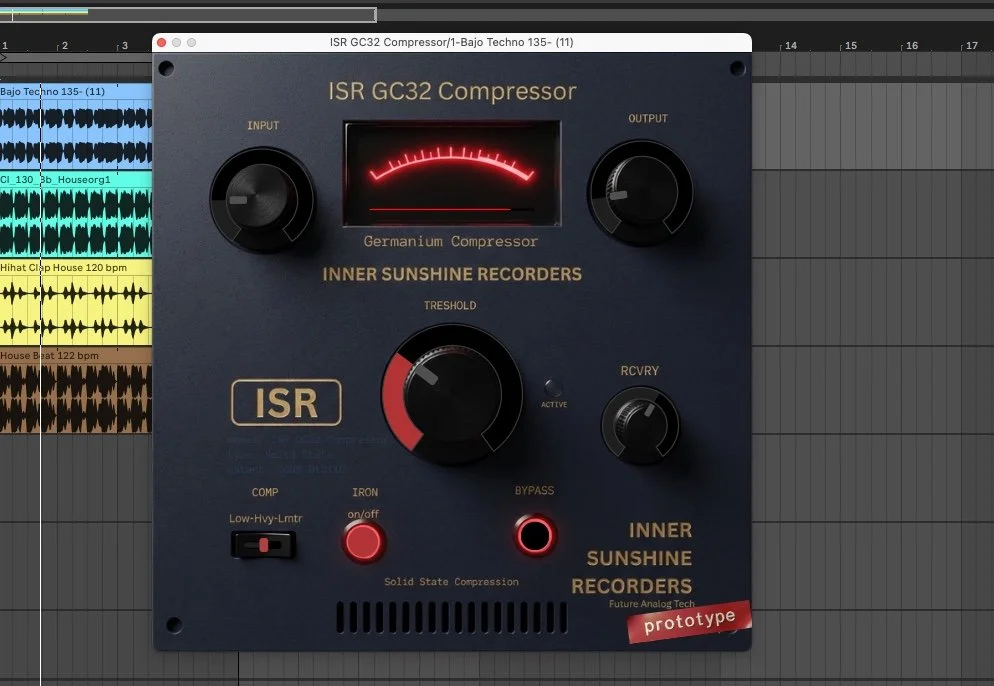Click the Solid State Compression label

click(452, 581)
